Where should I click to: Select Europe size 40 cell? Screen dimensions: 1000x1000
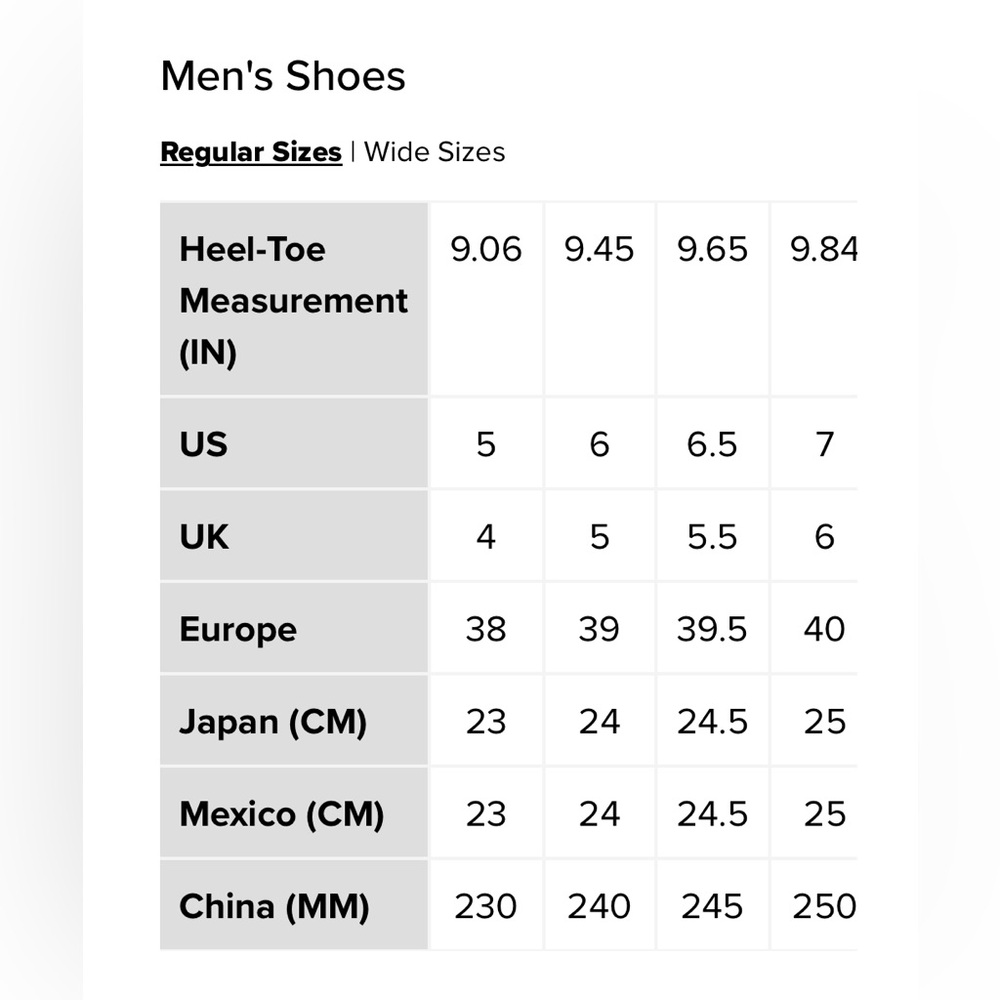tap(815, 628)
